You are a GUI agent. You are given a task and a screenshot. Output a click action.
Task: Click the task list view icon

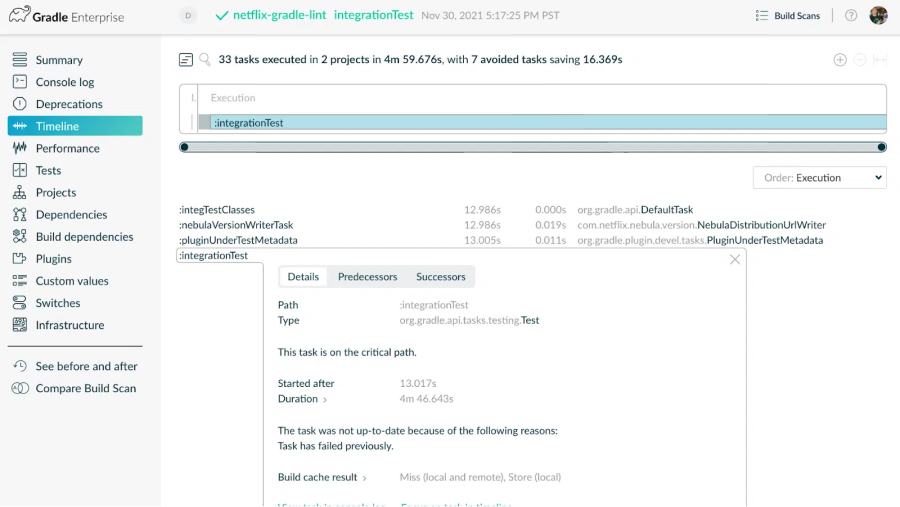(x=185, y=59)
